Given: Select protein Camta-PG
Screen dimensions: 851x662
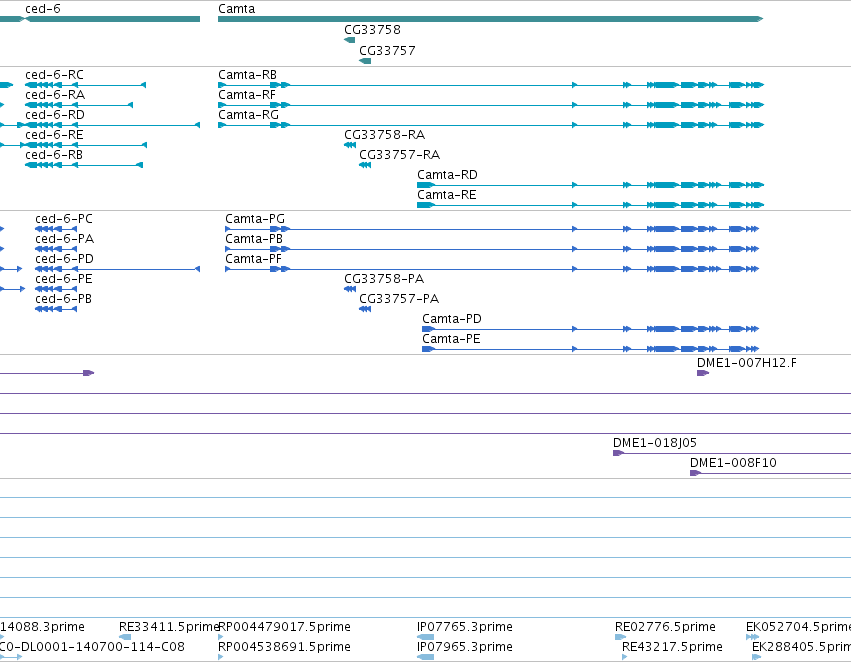Looking at the screenshot, I should coord(255,219).
